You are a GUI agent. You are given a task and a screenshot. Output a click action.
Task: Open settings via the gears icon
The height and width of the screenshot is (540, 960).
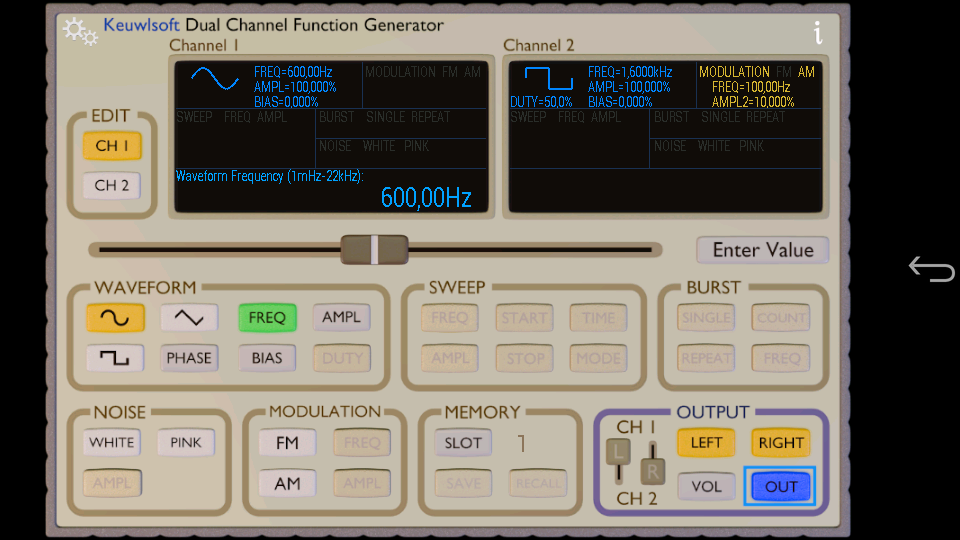click(80, 31)
